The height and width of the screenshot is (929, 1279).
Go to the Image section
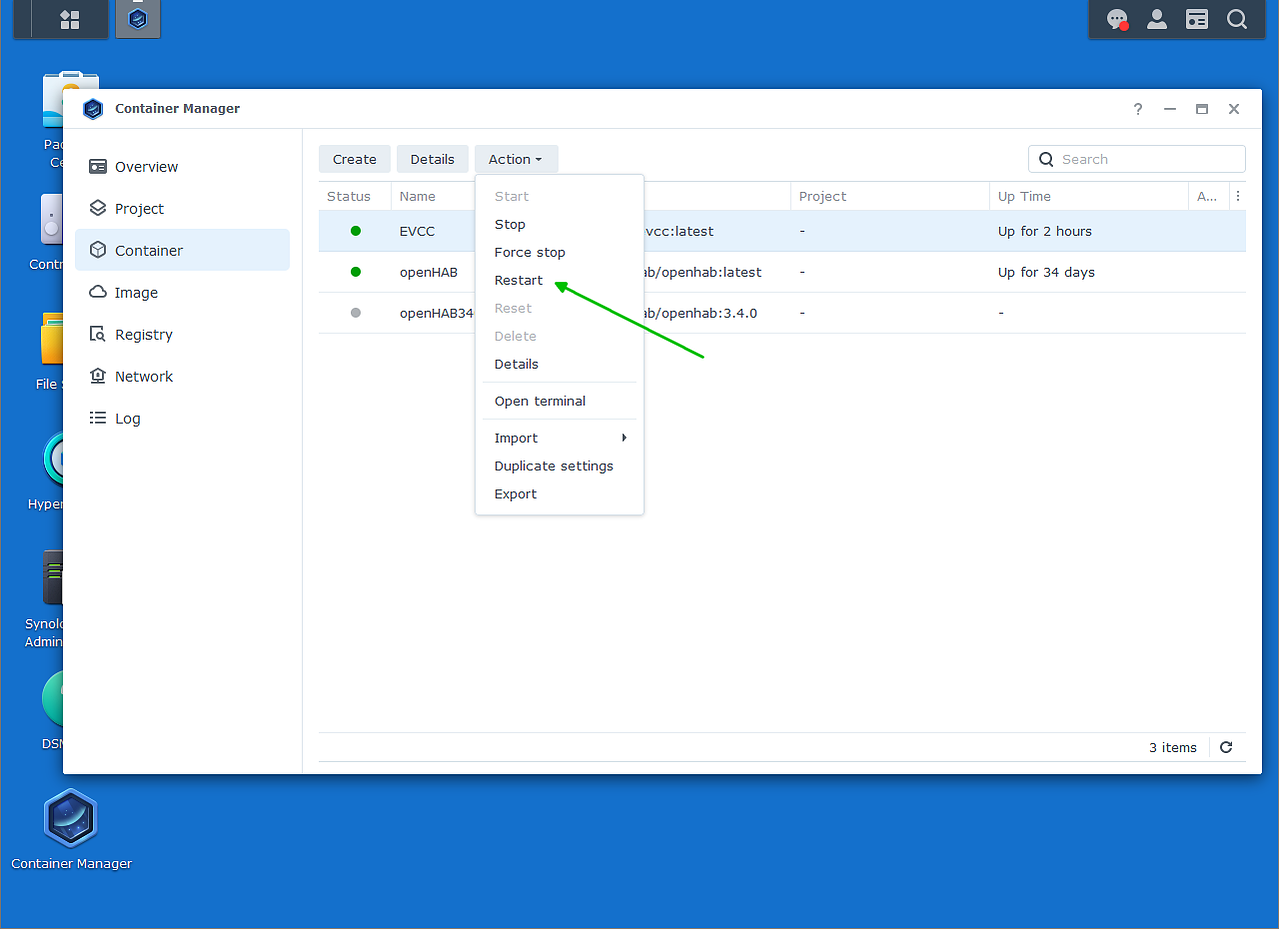click(x=182, y=293)
